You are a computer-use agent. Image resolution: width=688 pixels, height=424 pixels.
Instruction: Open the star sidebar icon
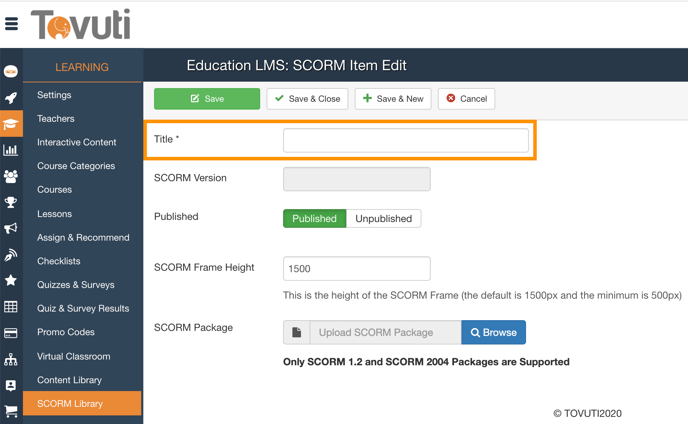tap(11, 280)
